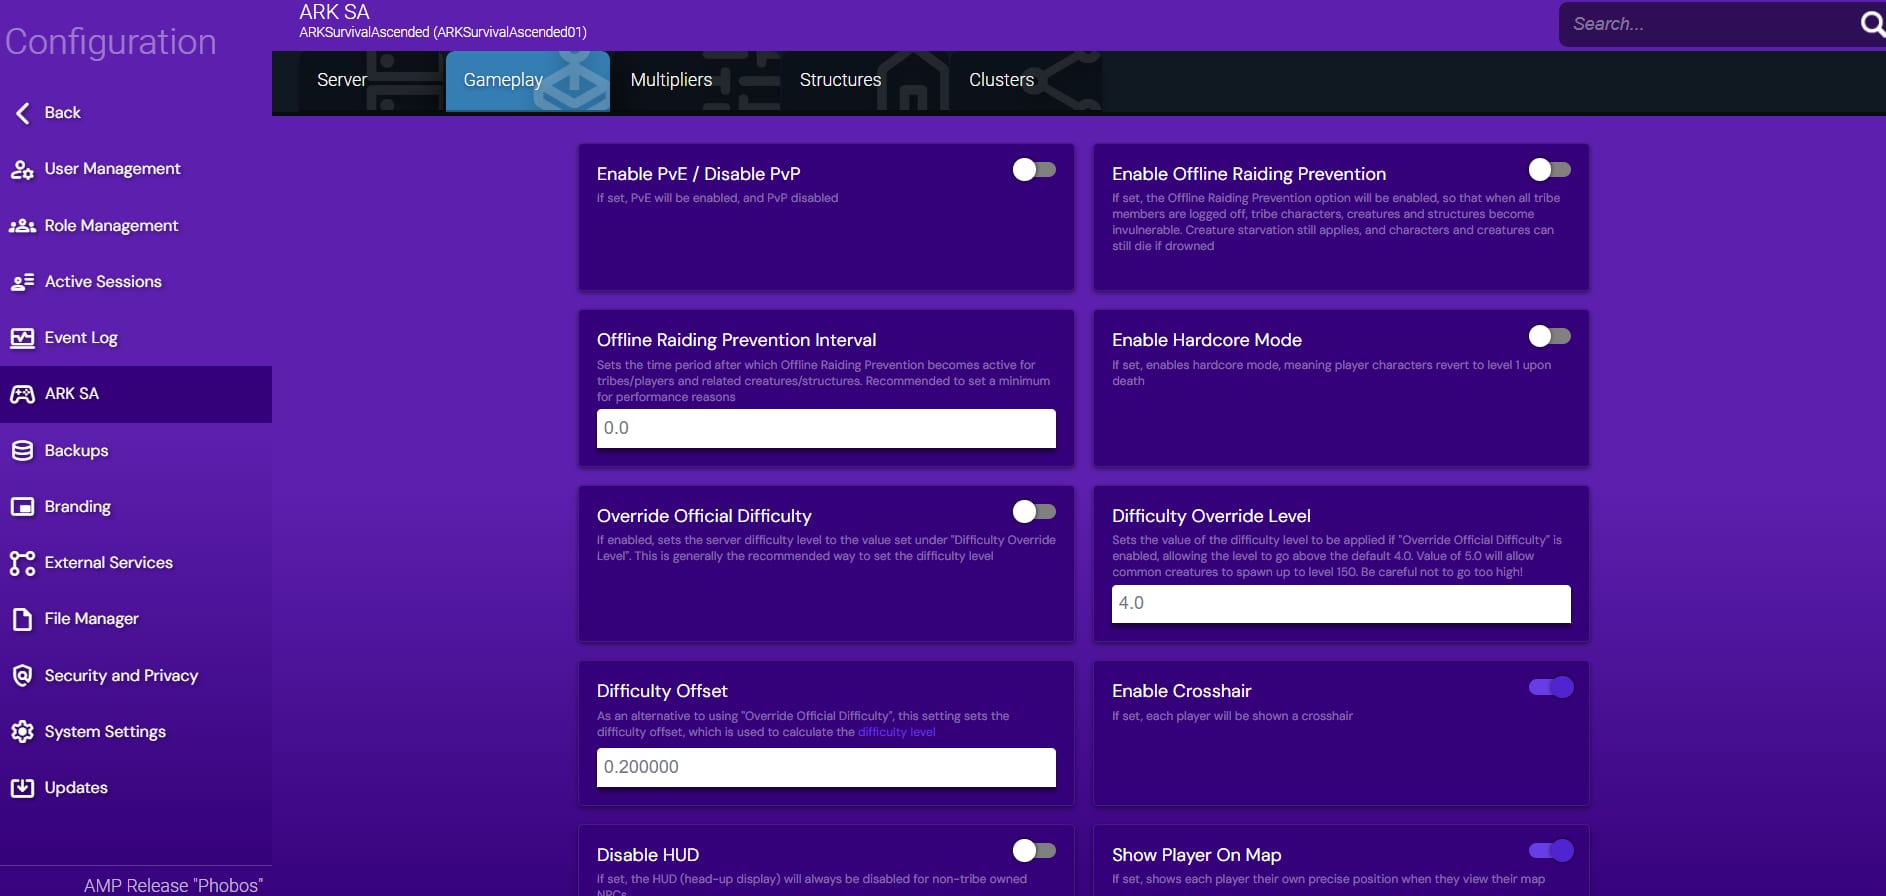Image resolution: width=1886 pixels, height=896 pixels.
Task: Open the Structures tab
Action: pyautogui.click(x=840, y=80)
